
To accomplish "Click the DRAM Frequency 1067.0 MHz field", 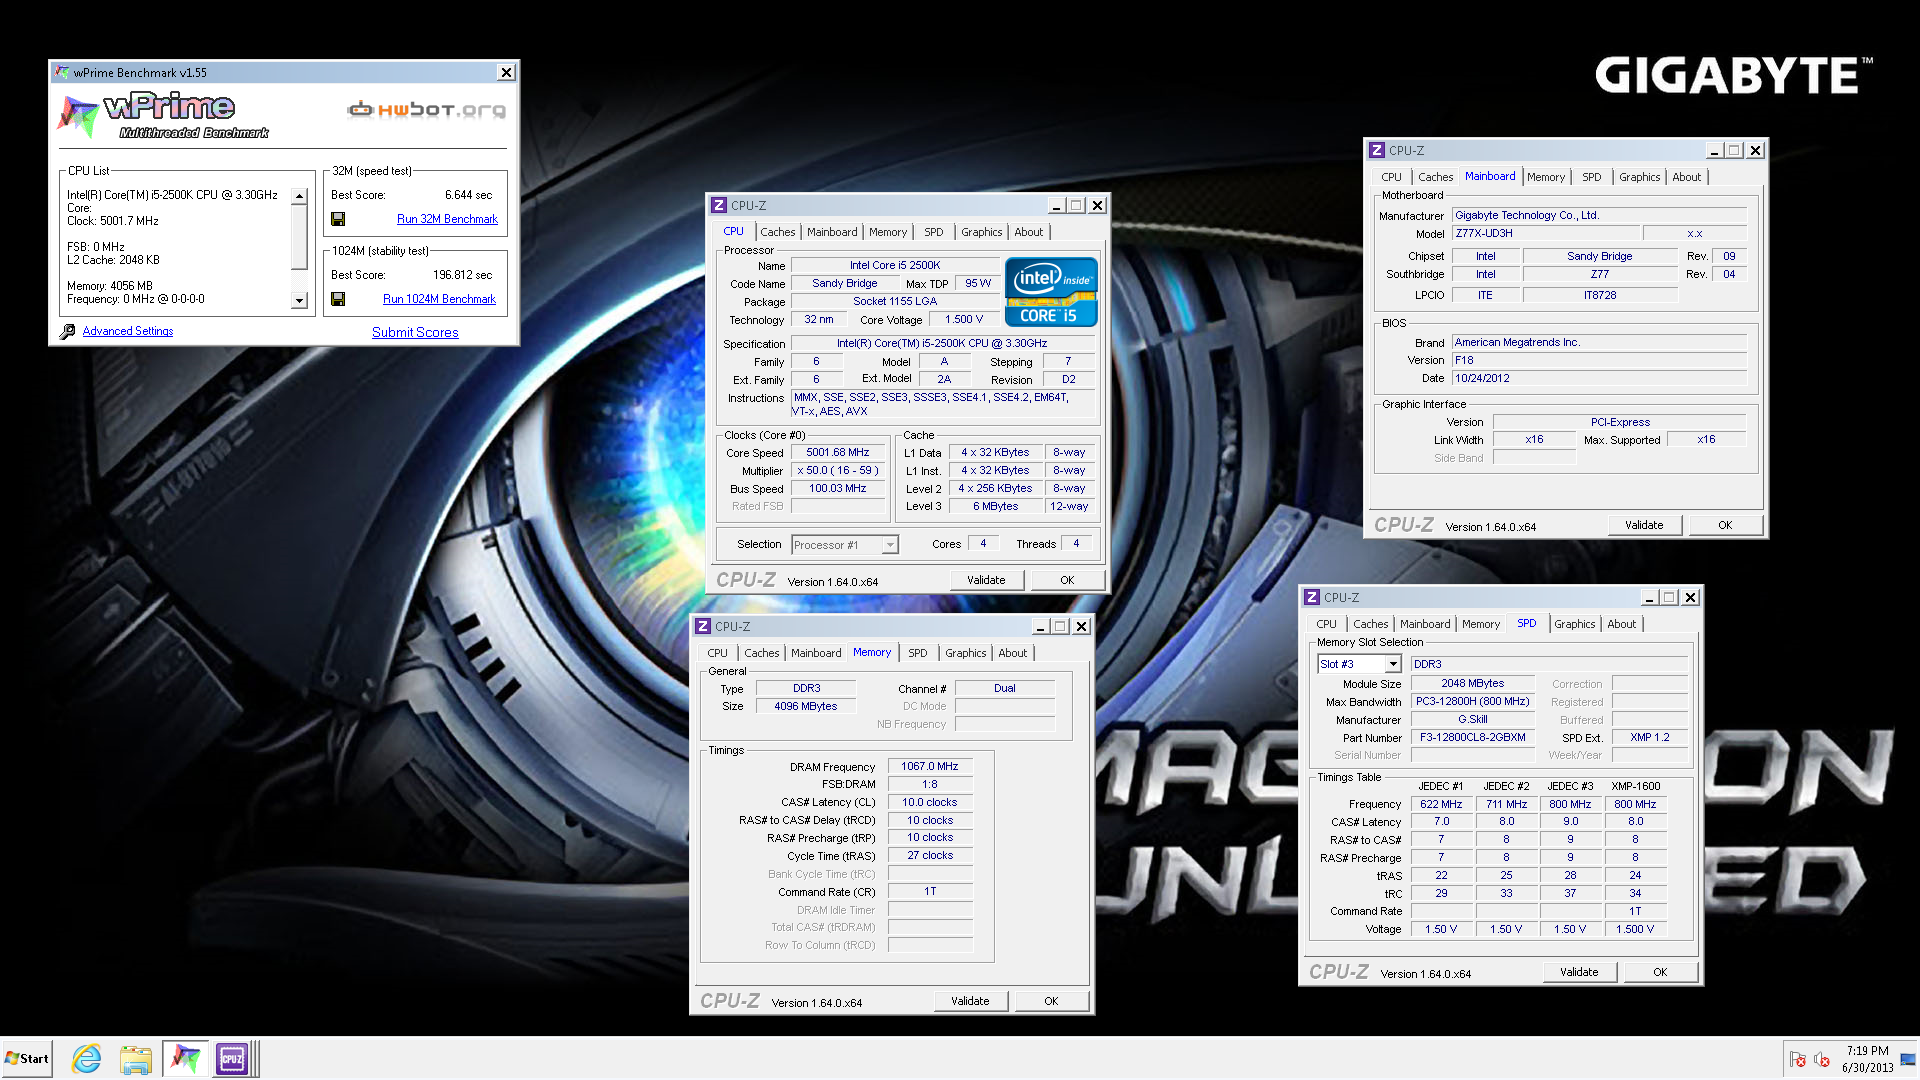I will point(930,767).
